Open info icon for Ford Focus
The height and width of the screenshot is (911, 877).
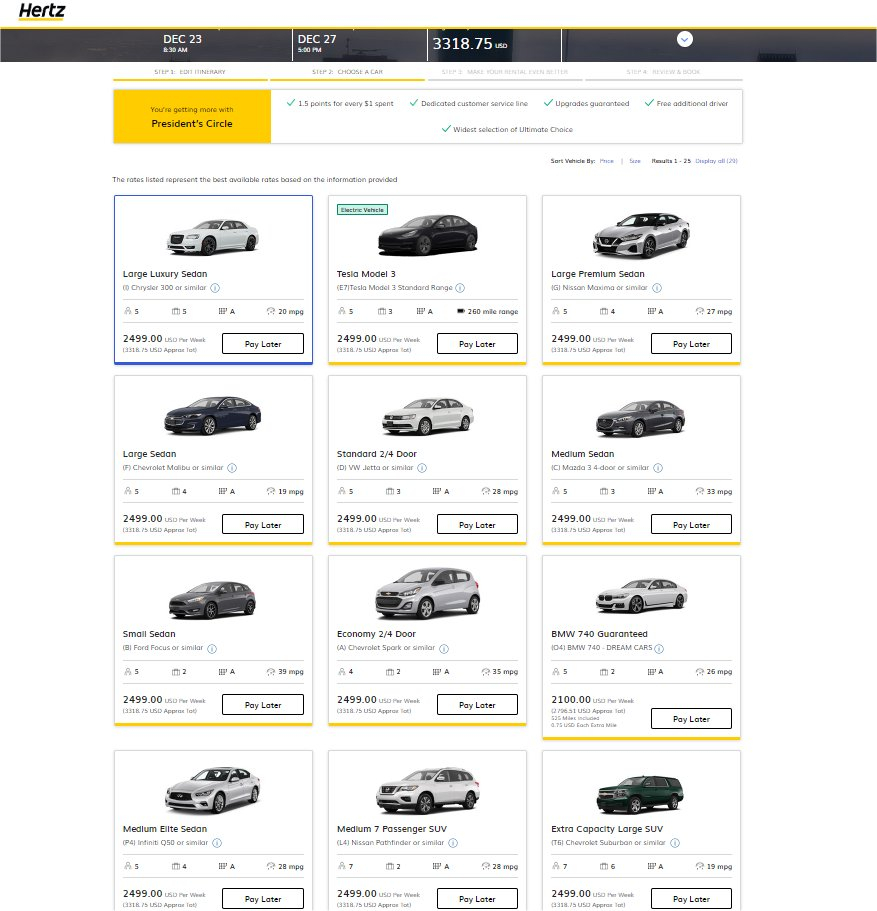[212, 648]
